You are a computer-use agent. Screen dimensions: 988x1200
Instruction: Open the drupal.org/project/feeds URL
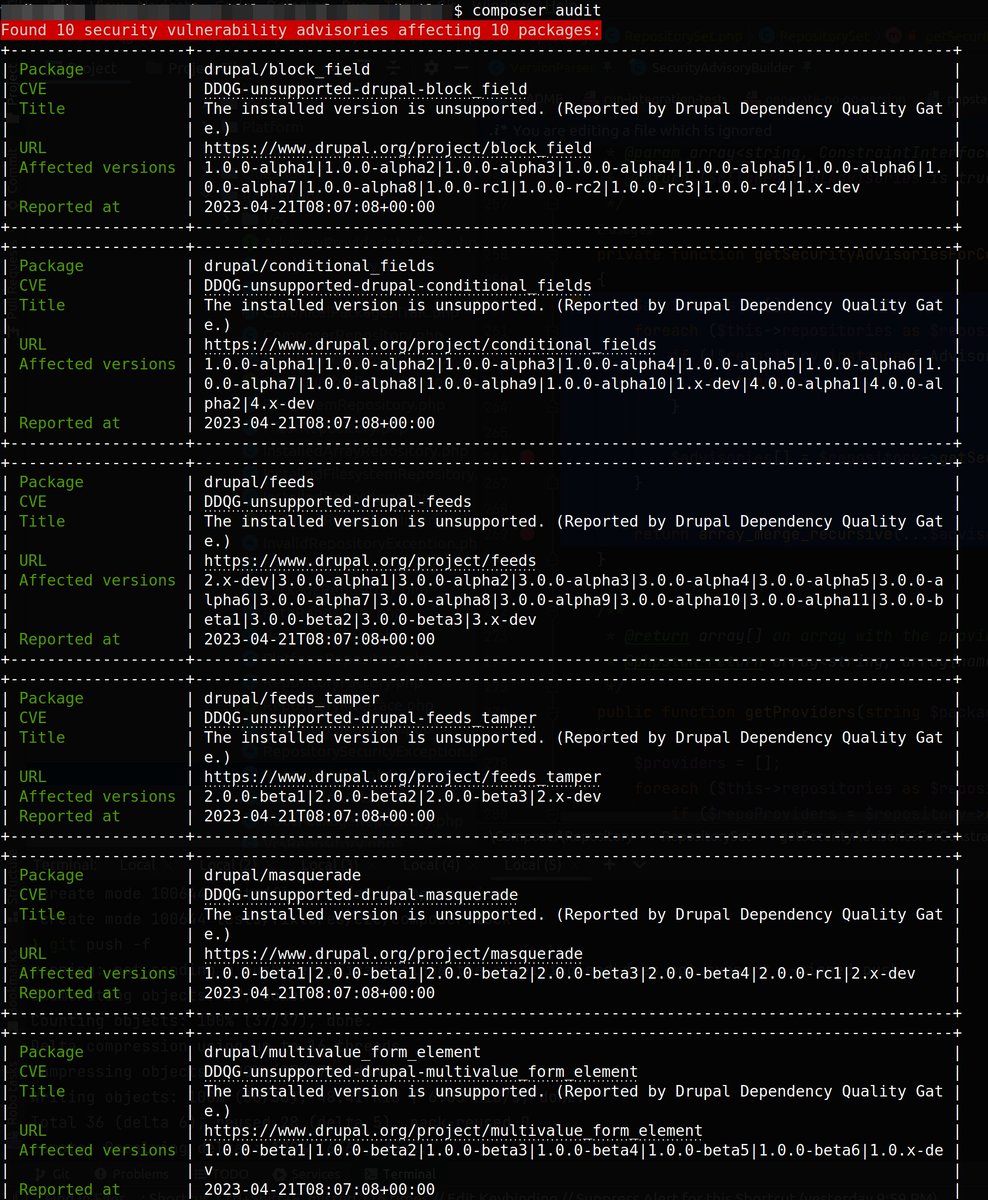click(x=370, y=560)
